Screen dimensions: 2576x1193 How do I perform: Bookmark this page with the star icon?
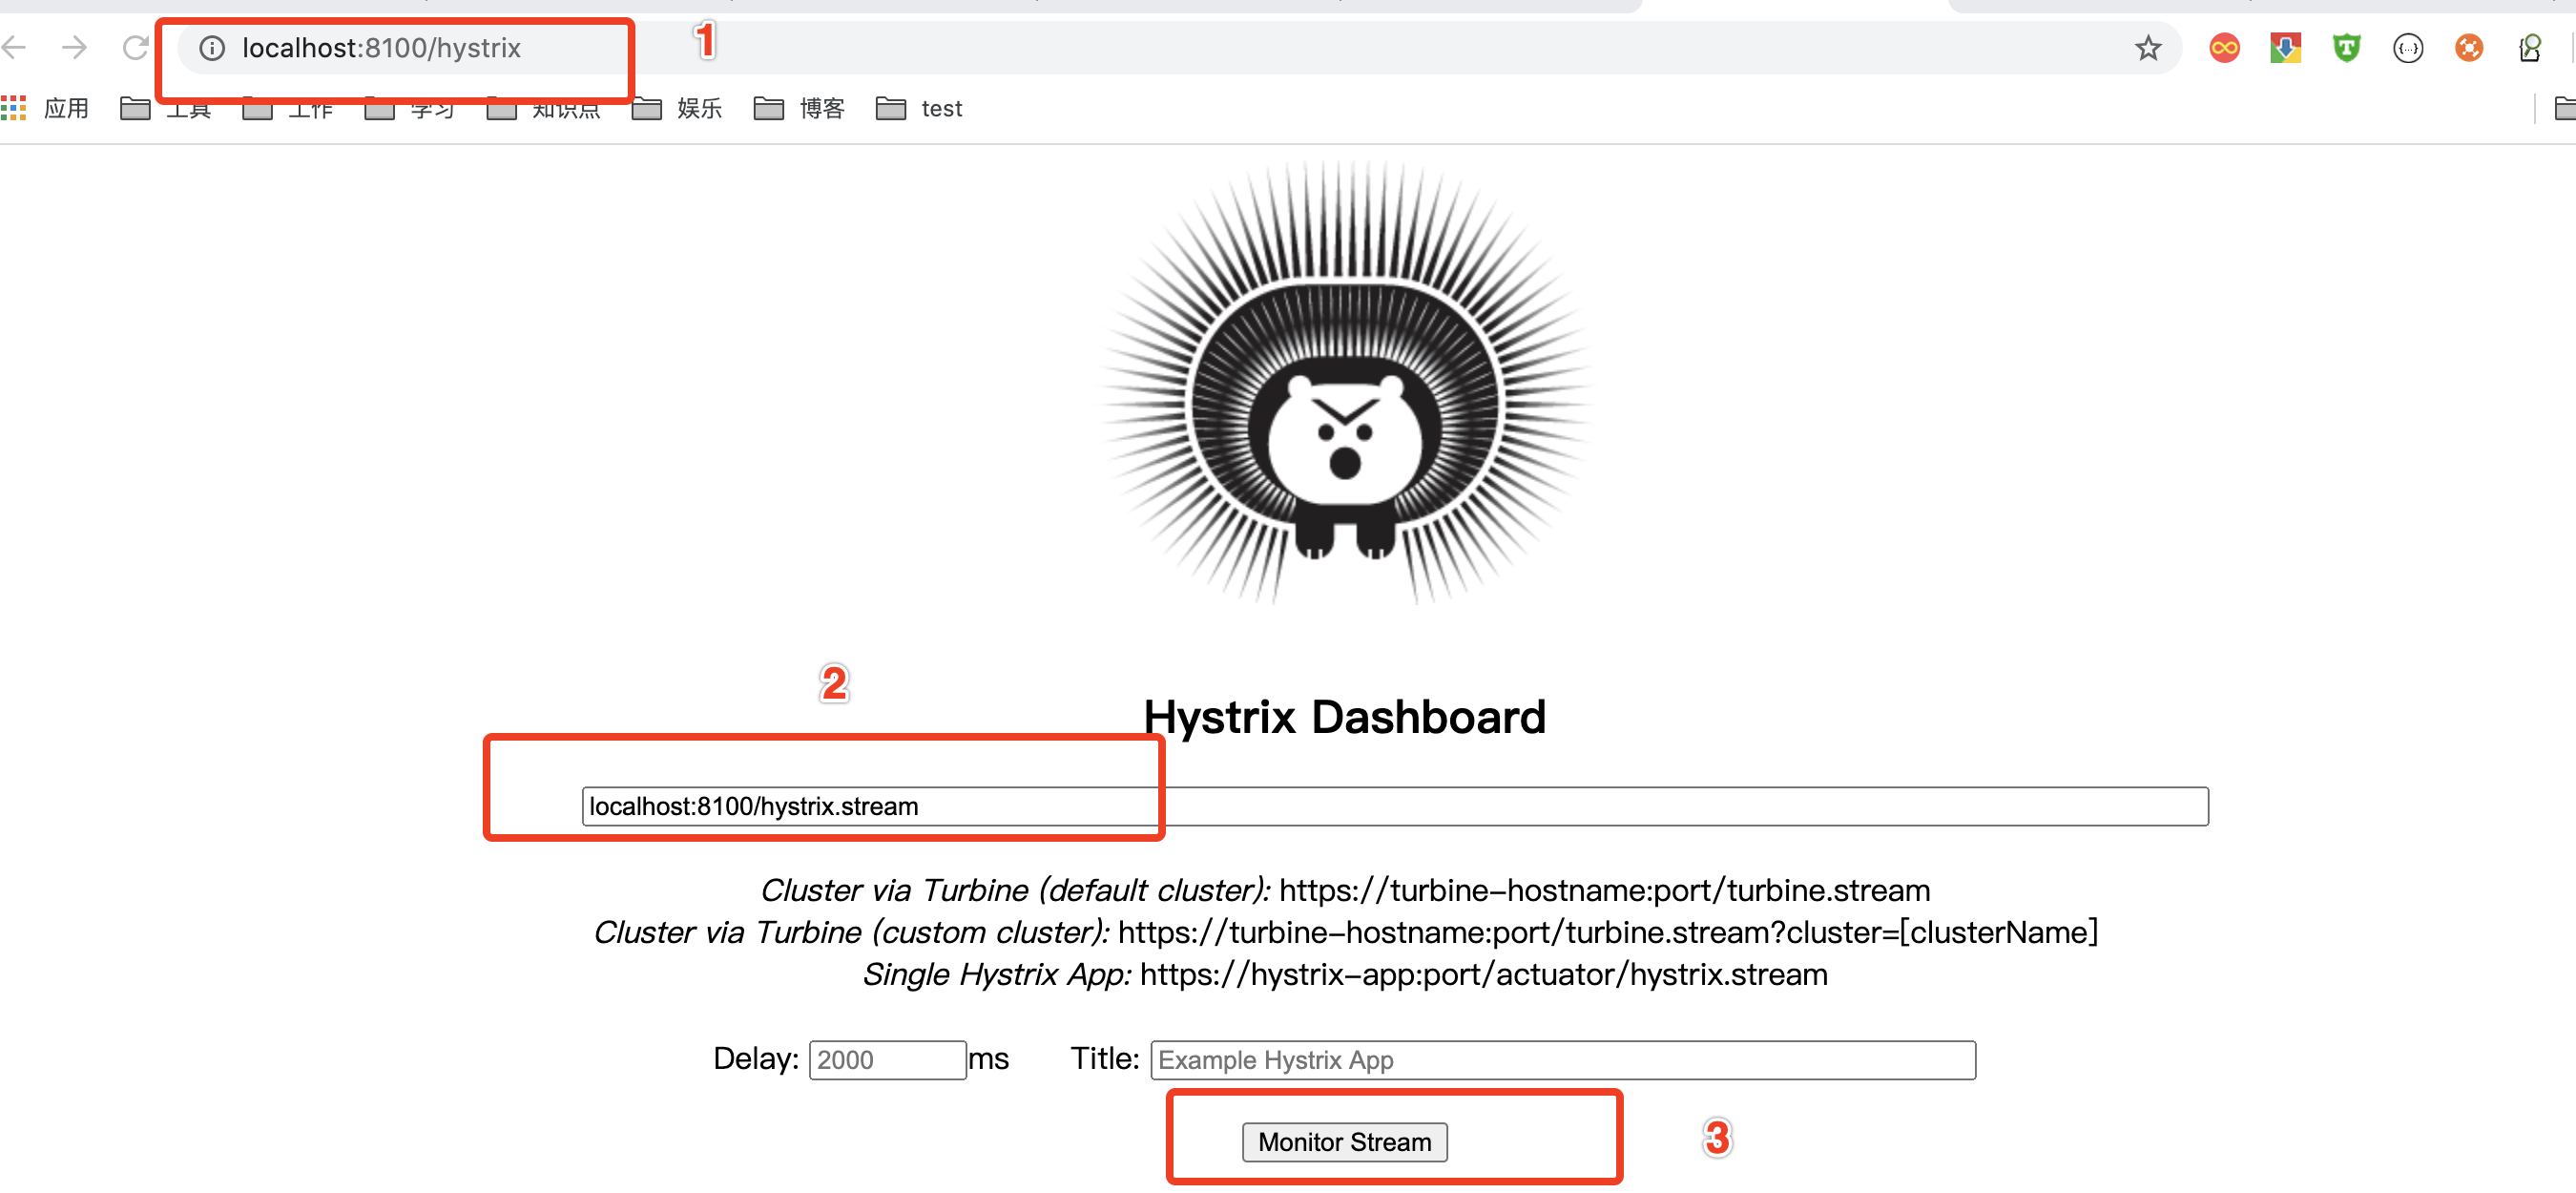coord(2148,48)
